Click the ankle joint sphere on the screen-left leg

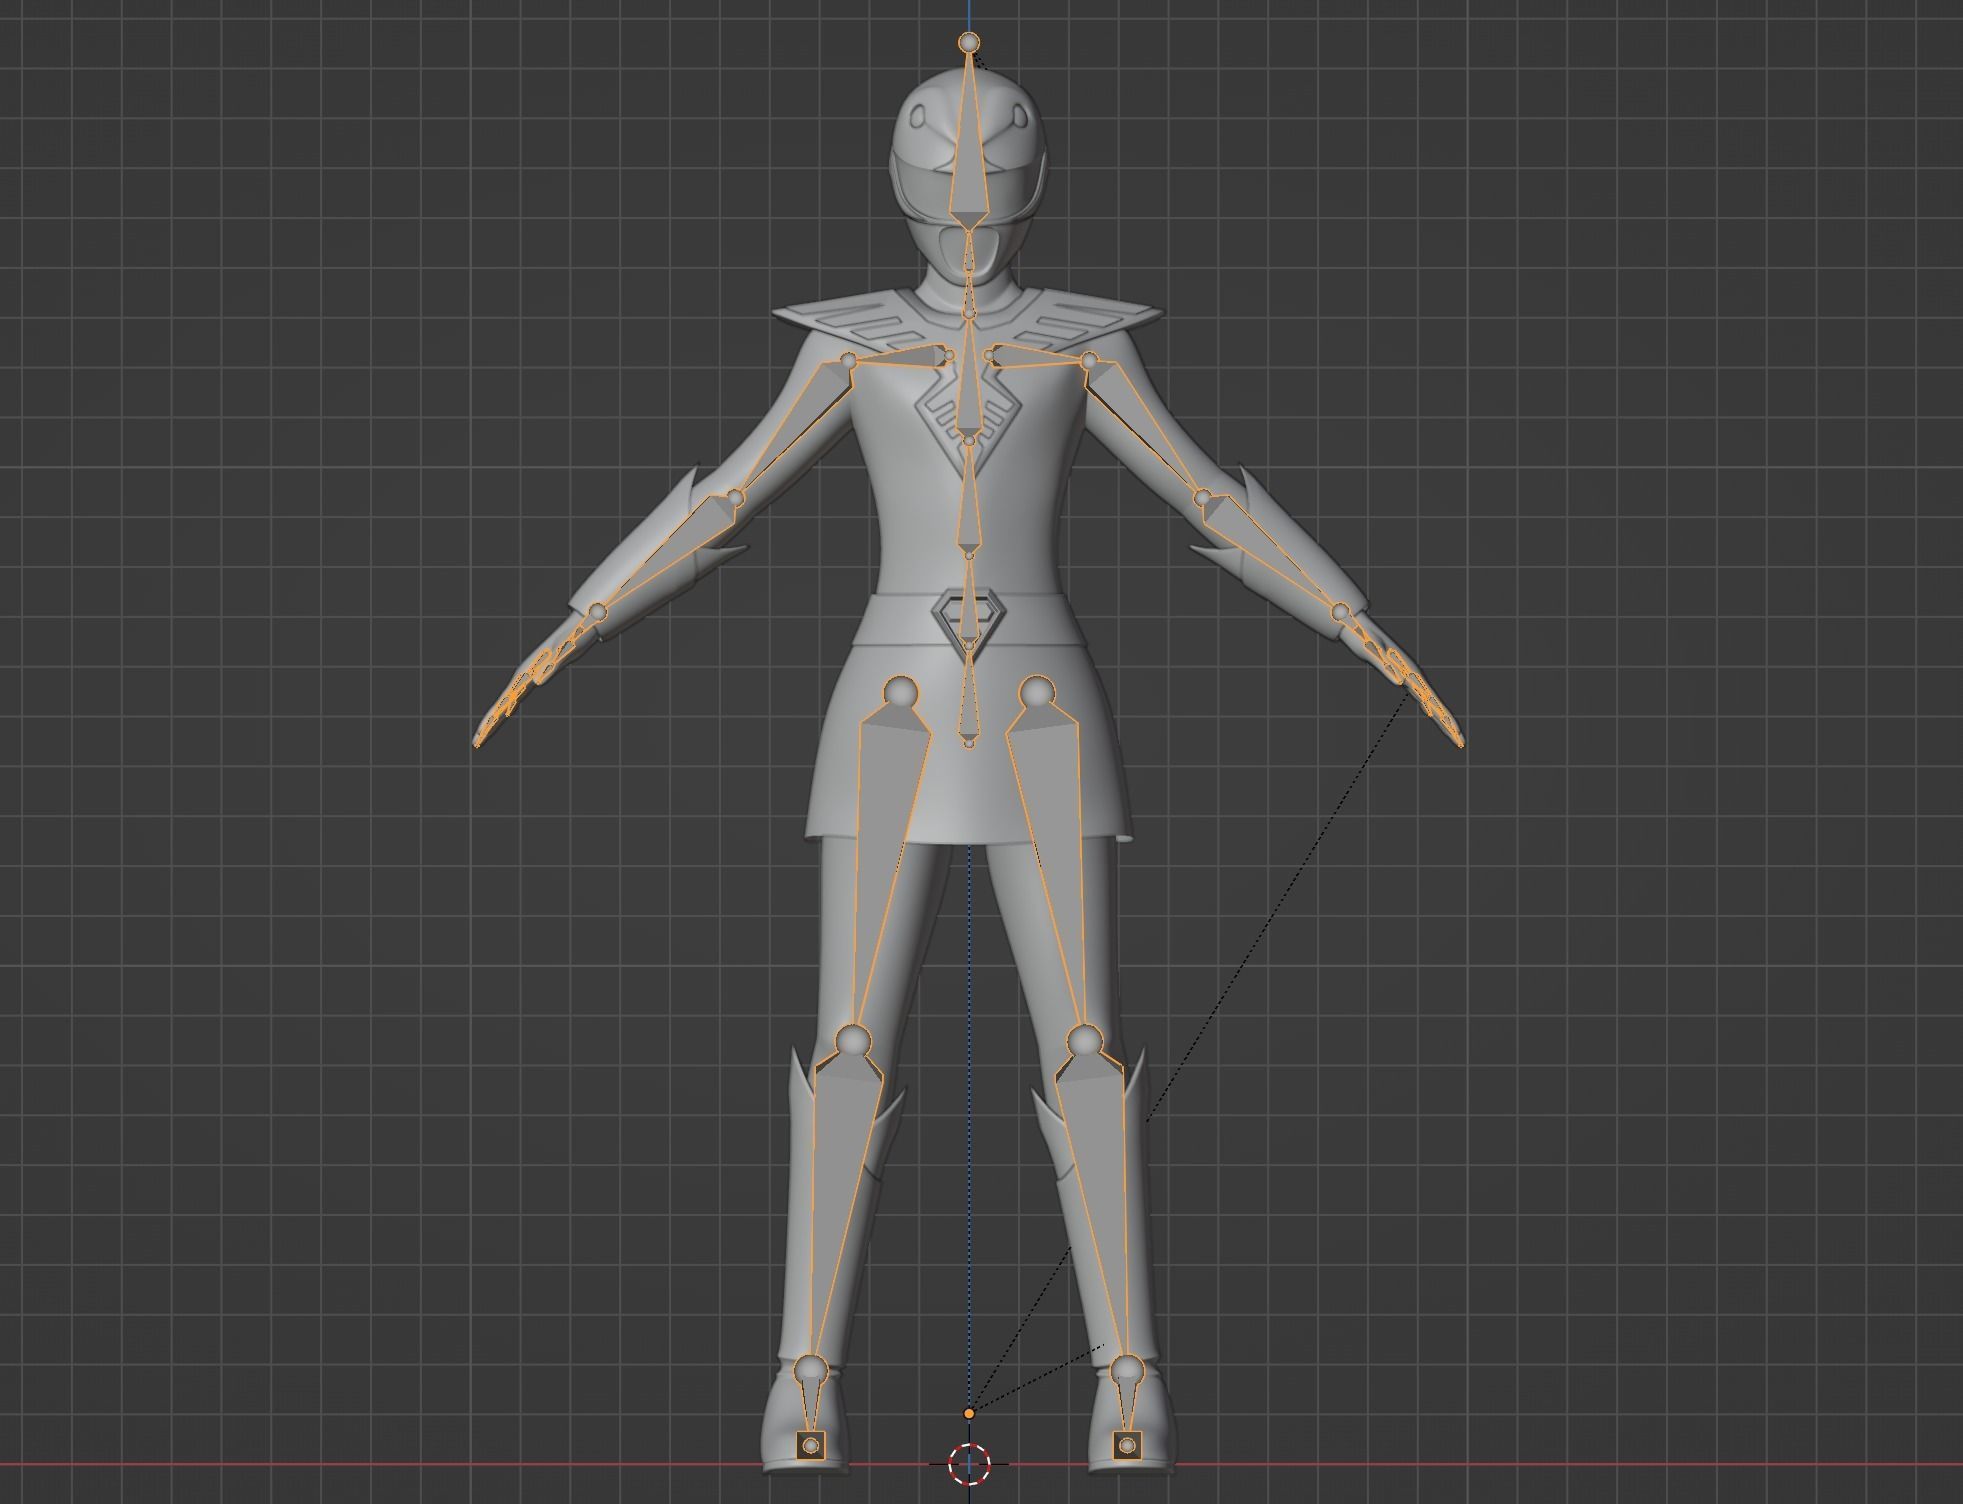point(810,1369)
